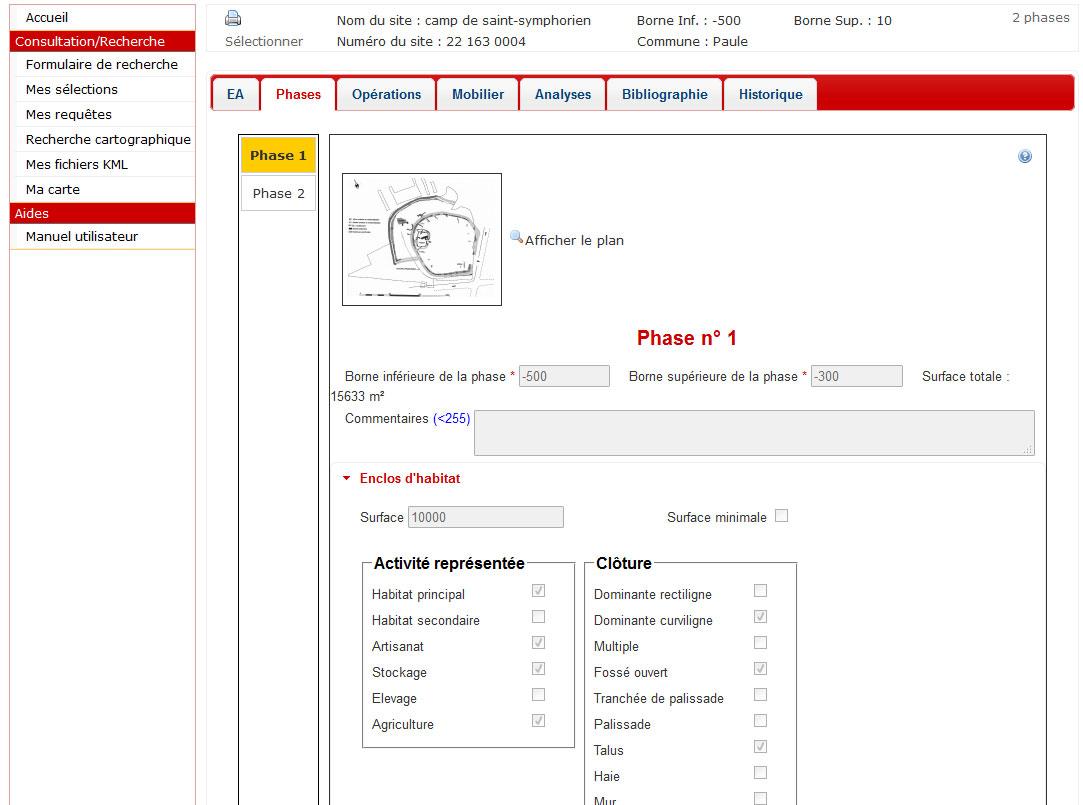
Task: Click the Borne inférieure de la phase field
Action: click(564, 377)
